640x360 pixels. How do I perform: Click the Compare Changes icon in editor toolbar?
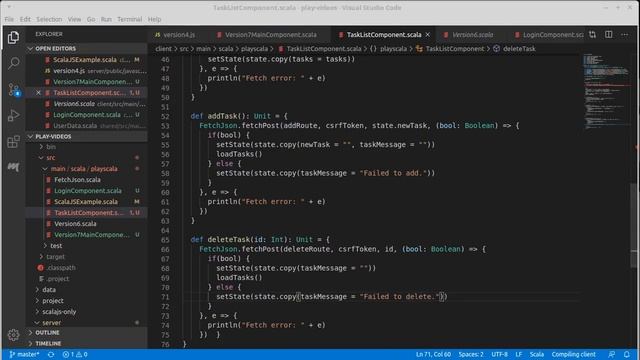click(x=592, y=35)
